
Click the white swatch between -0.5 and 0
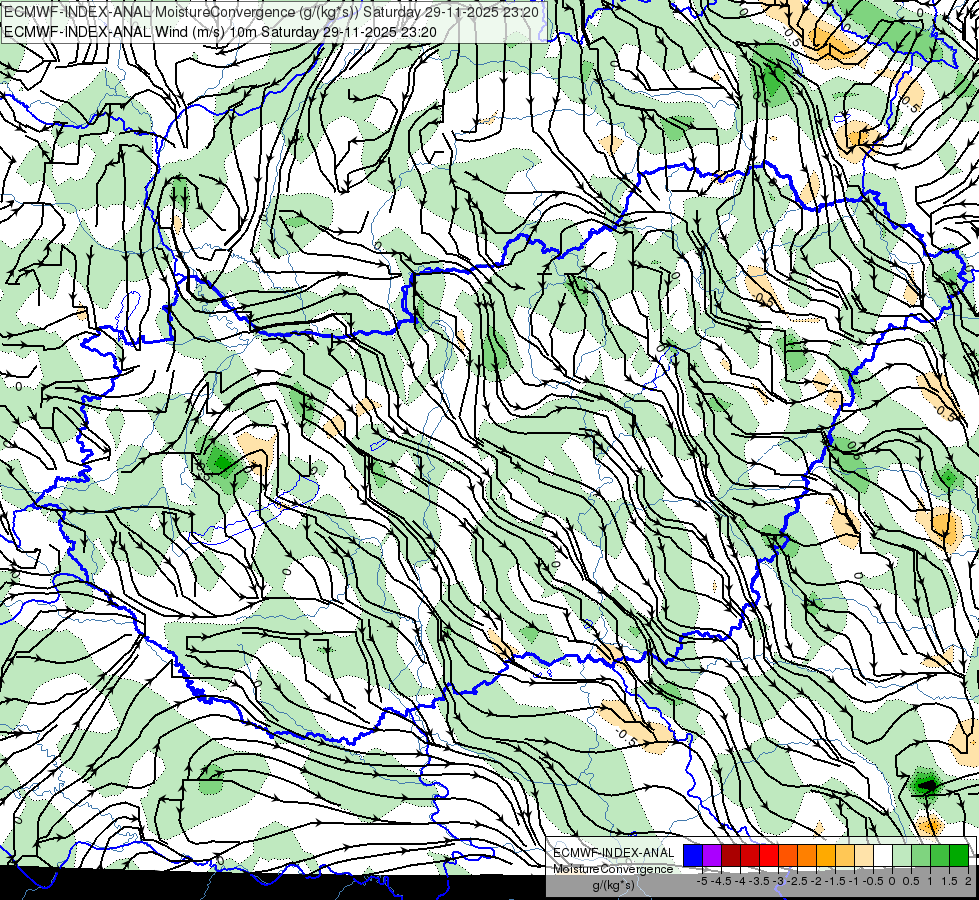pos(883,855)
